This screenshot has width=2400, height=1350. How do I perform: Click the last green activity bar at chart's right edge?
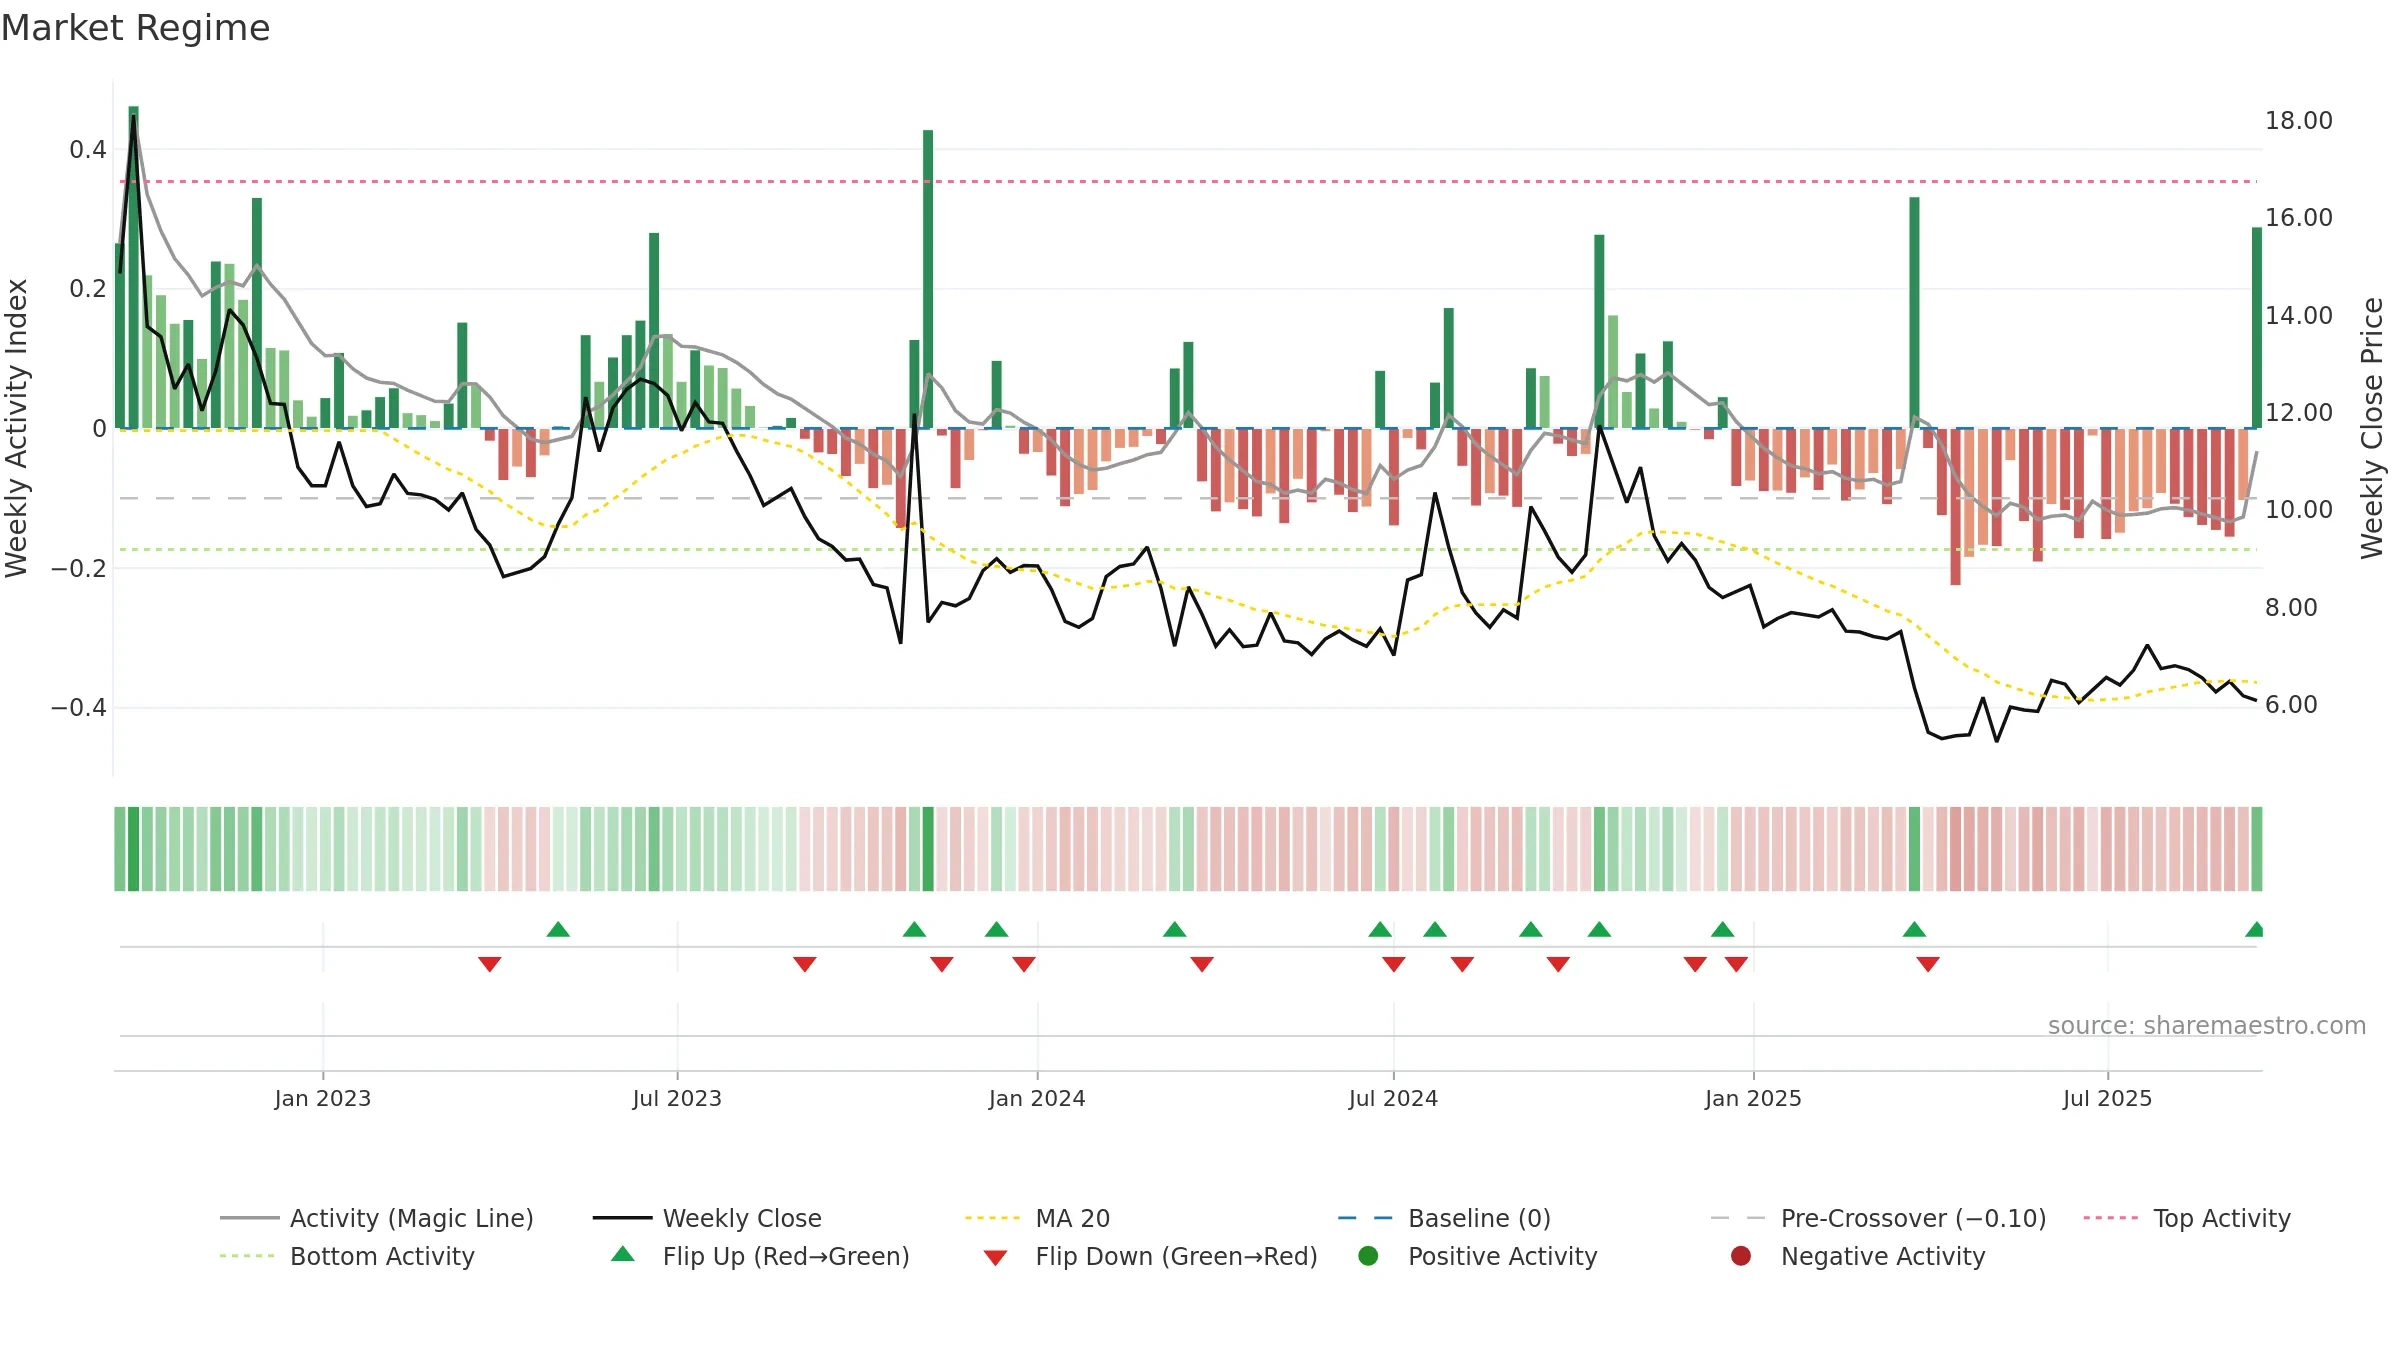2257,328
